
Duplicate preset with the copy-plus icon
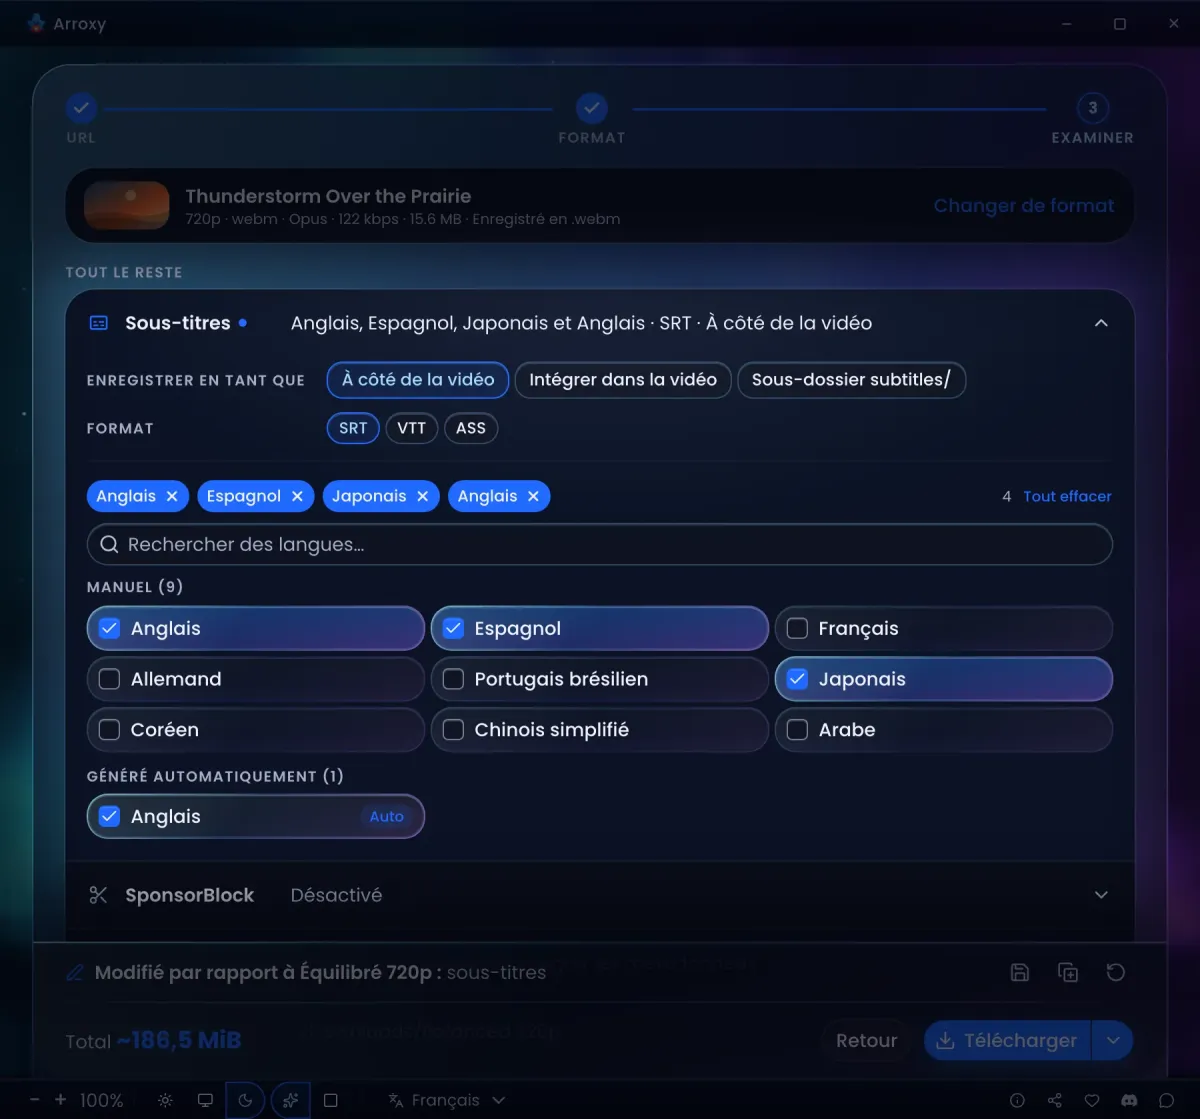coord(1068,972)
